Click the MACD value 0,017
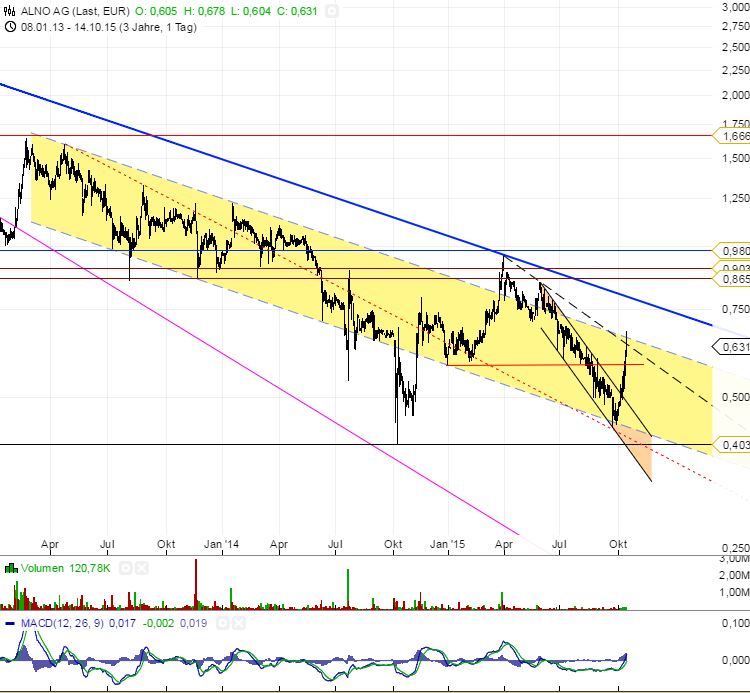 122,623
